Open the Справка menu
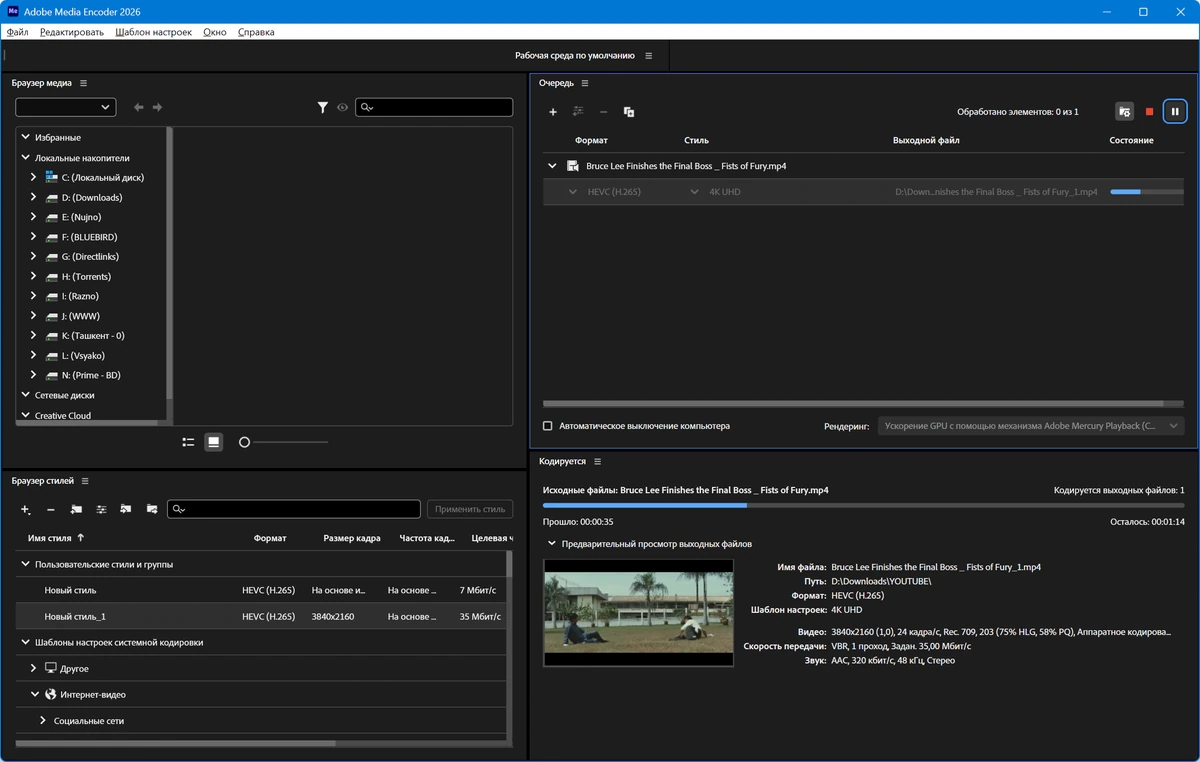1200x762 pixels. [256, 32]
